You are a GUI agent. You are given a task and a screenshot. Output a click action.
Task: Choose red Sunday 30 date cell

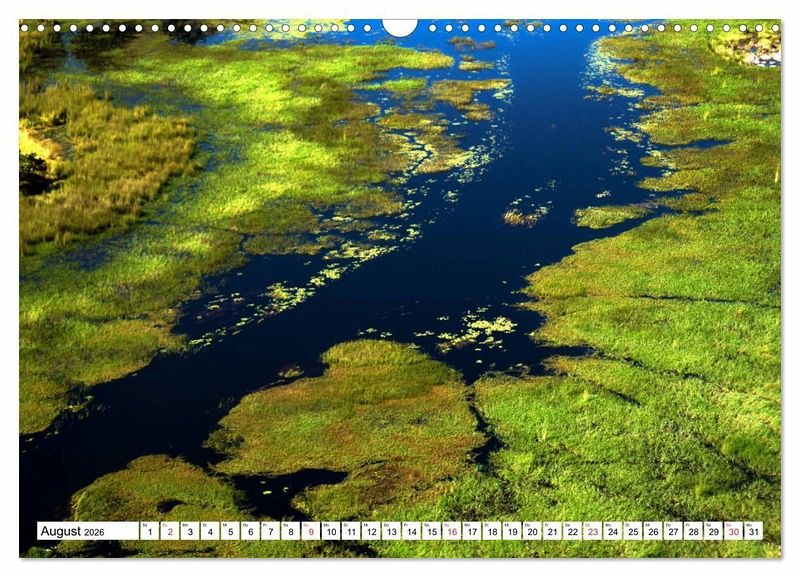(x=733, y=532)
